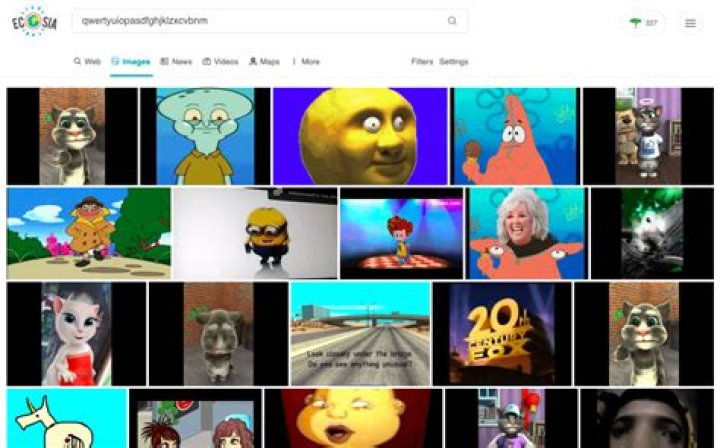
Task: Open the white cat in red dress image
Action: click(76, 333)
